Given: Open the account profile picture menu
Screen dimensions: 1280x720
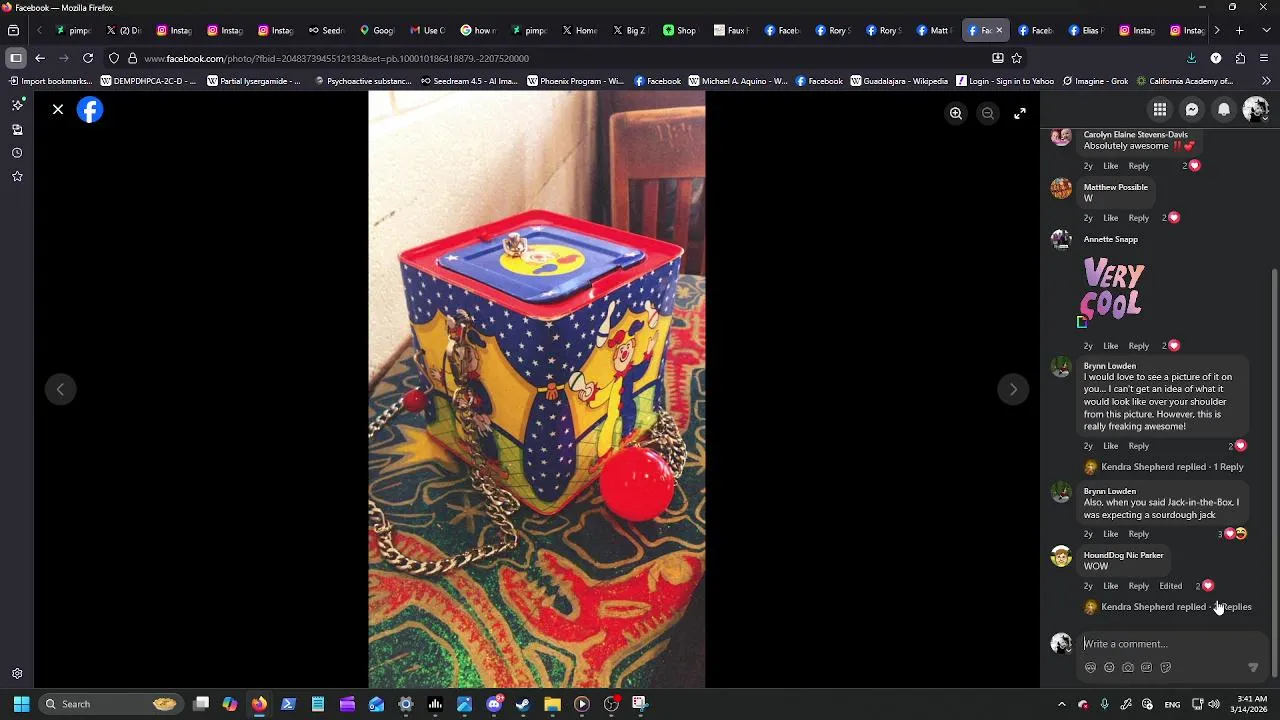Looking at the screenshot, I should click(x=1255, y=110).
